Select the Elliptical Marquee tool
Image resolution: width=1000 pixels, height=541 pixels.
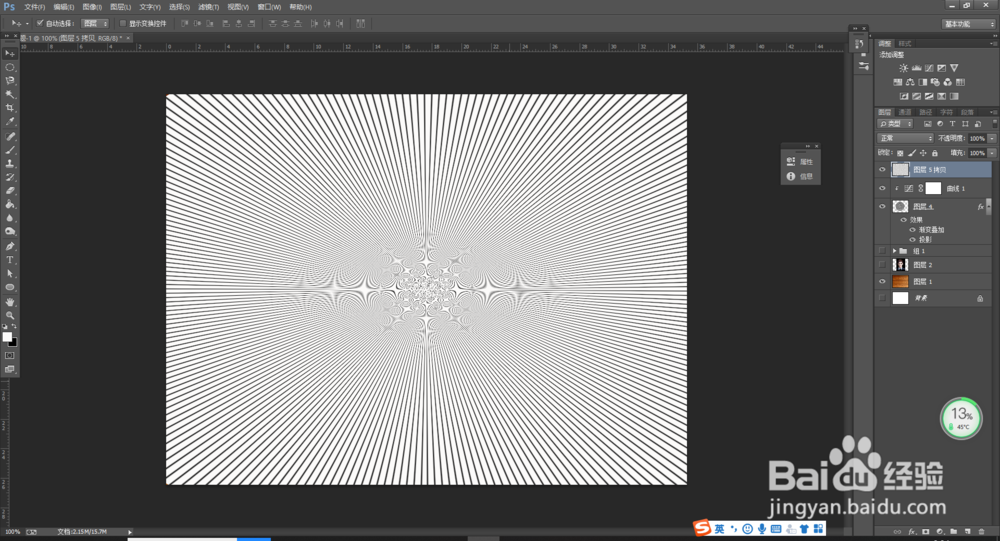10,67
